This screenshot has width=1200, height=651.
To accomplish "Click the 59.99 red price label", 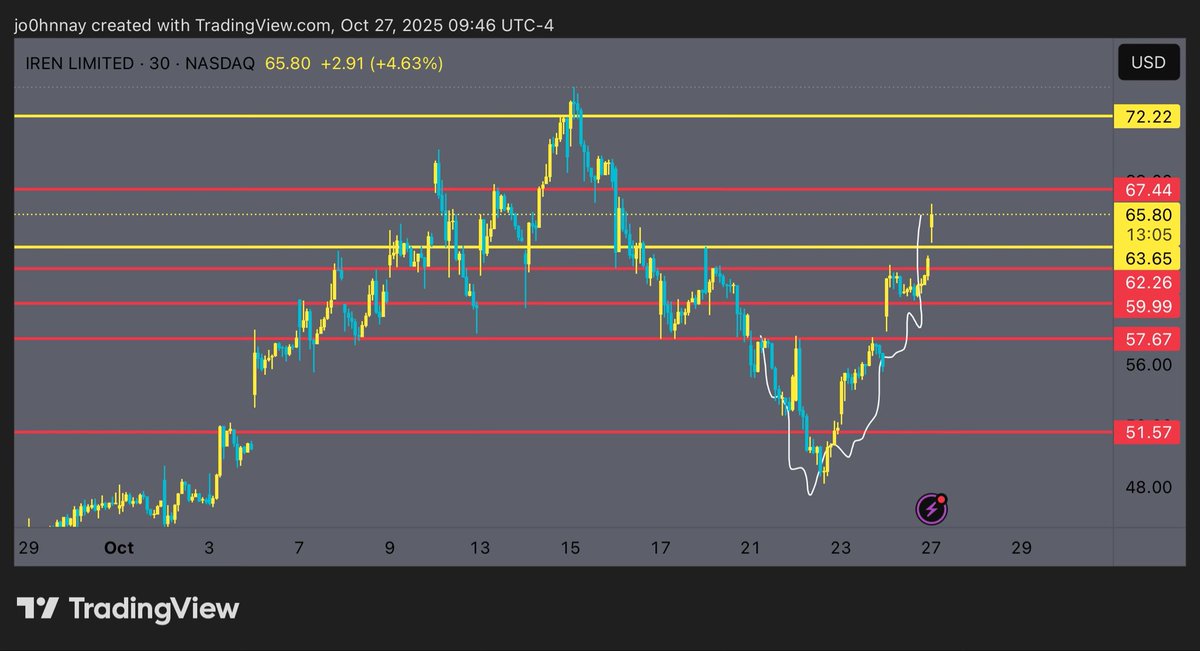I will tap(1147, 307).
